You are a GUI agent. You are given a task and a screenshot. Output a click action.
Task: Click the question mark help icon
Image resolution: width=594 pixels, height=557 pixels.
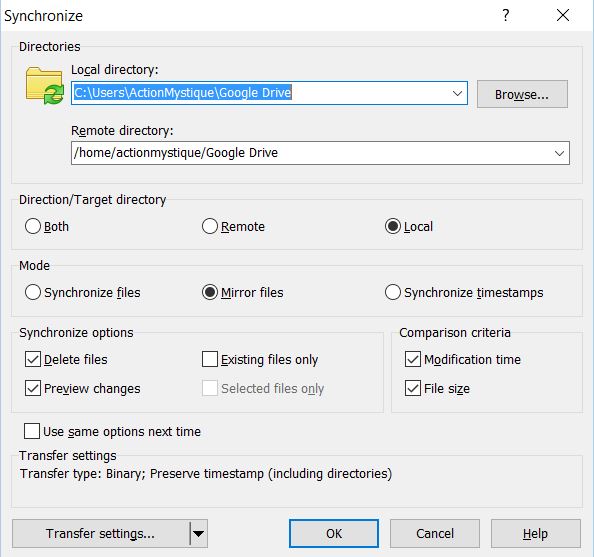[506, 16]
